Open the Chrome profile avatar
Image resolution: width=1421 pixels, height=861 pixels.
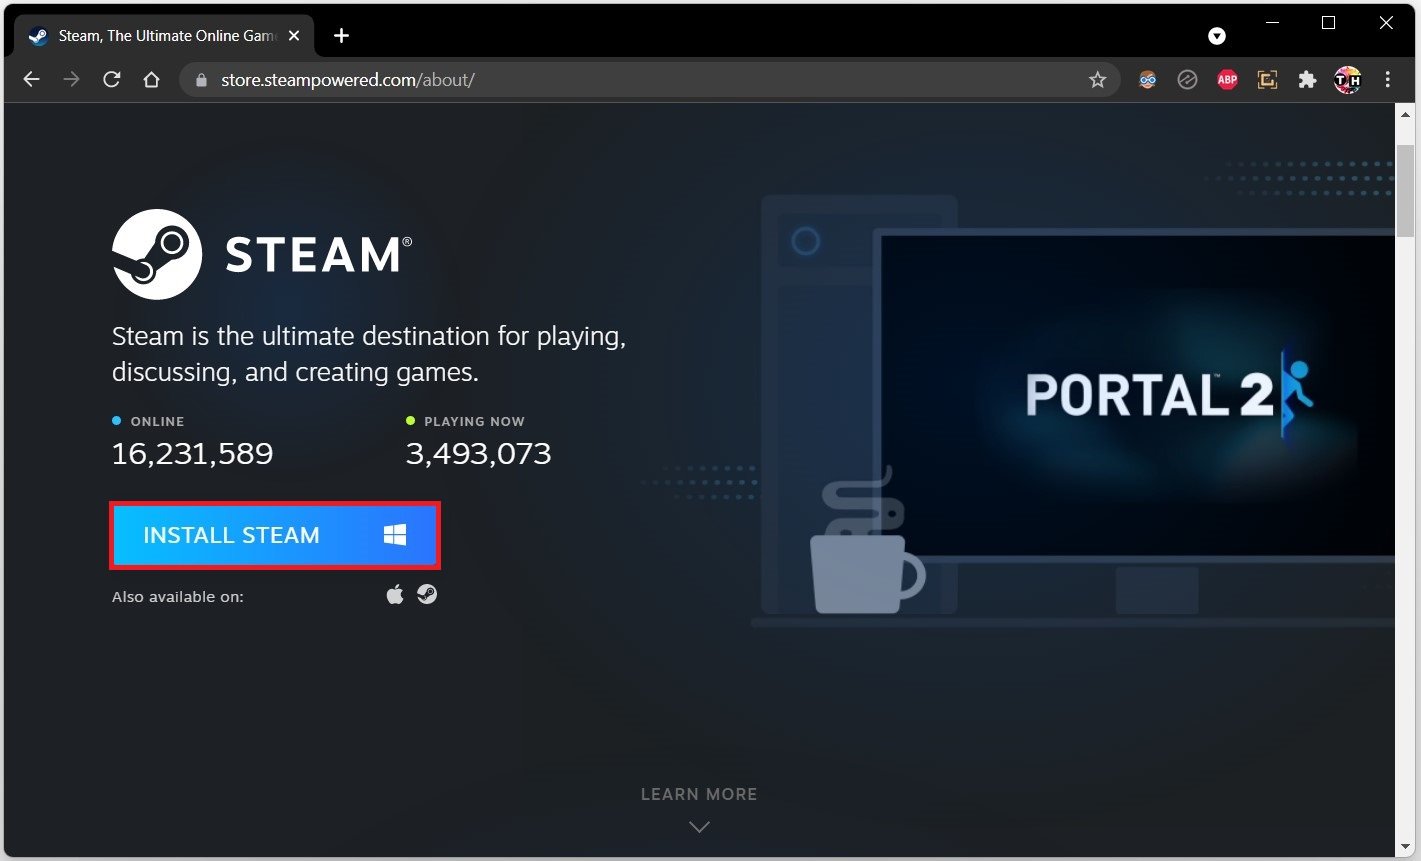(x=1347, y=80)
